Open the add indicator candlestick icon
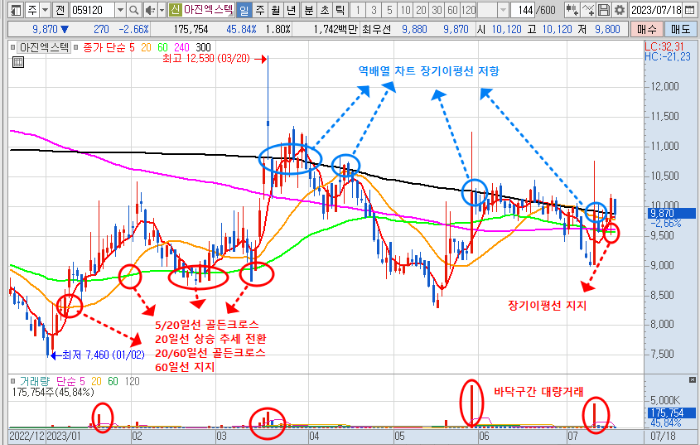Viewport: 700px width, 445px height. tap(572, 10)
